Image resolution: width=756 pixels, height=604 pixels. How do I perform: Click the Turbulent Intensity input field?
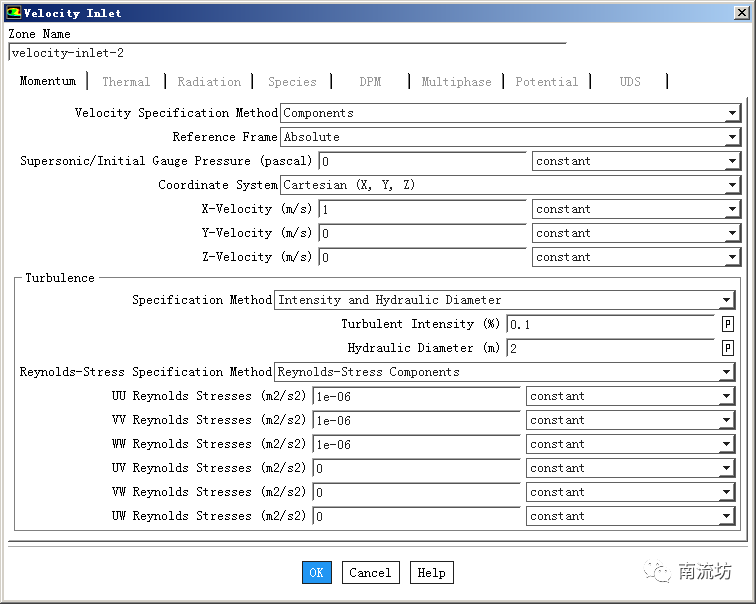pyautogui.click(x=610, y=325)
